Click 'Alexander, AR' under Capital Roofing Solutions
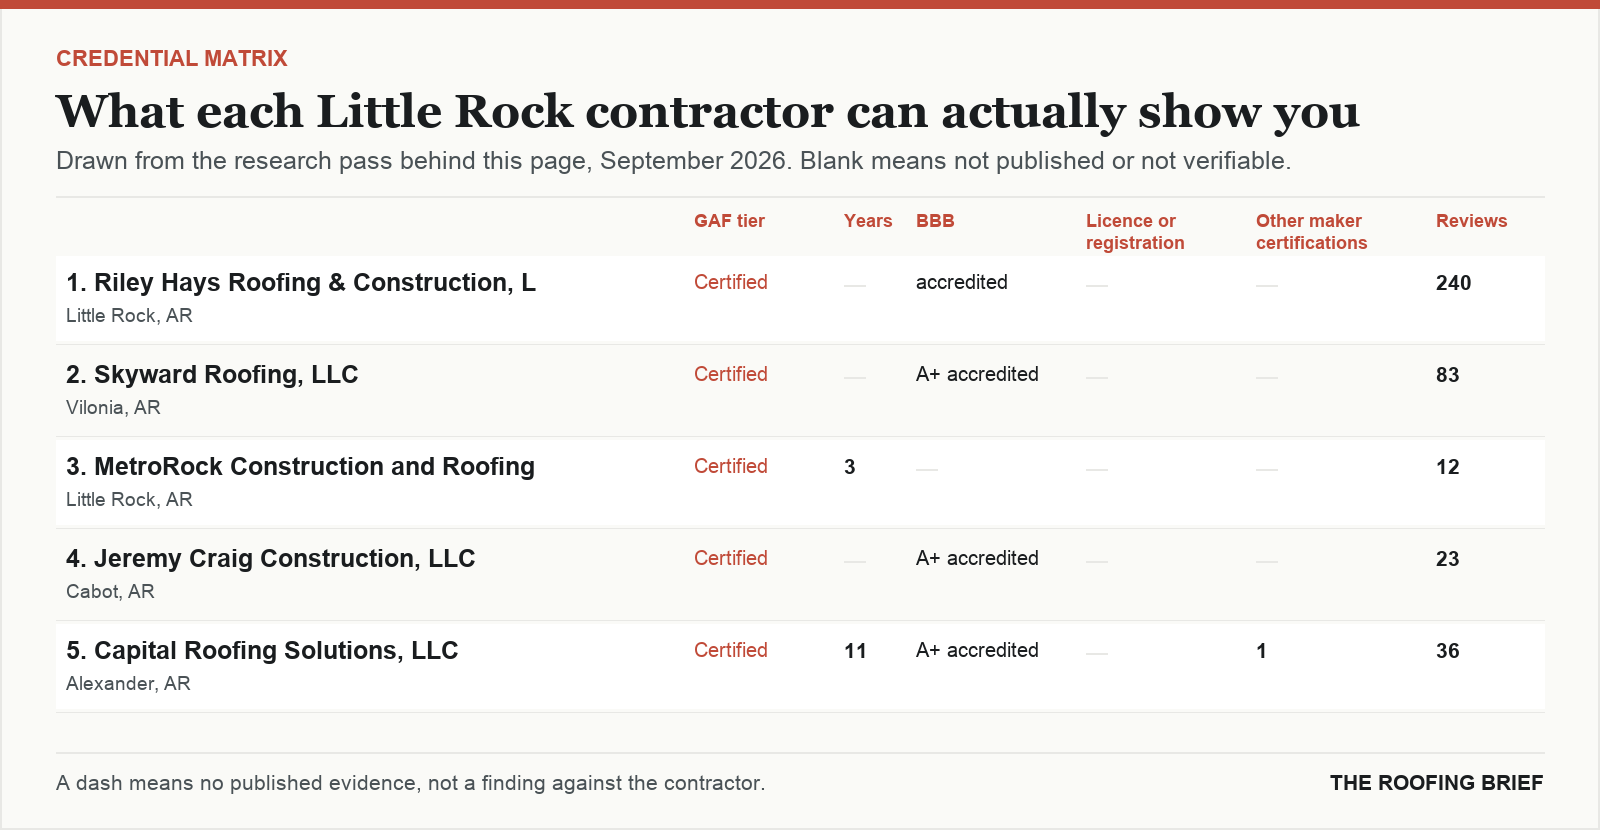This screenshot has height=830, width=1600. tap(128, 684)
